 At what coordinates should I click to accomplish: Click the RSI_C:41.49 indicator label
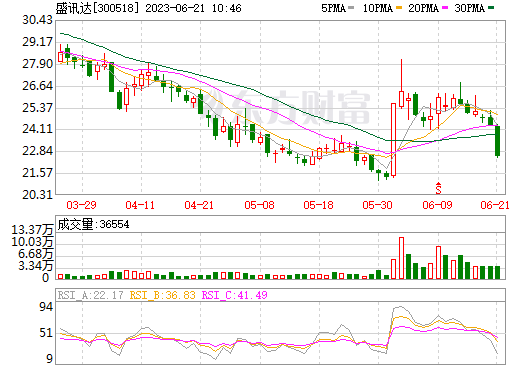(x=235, y=295)
